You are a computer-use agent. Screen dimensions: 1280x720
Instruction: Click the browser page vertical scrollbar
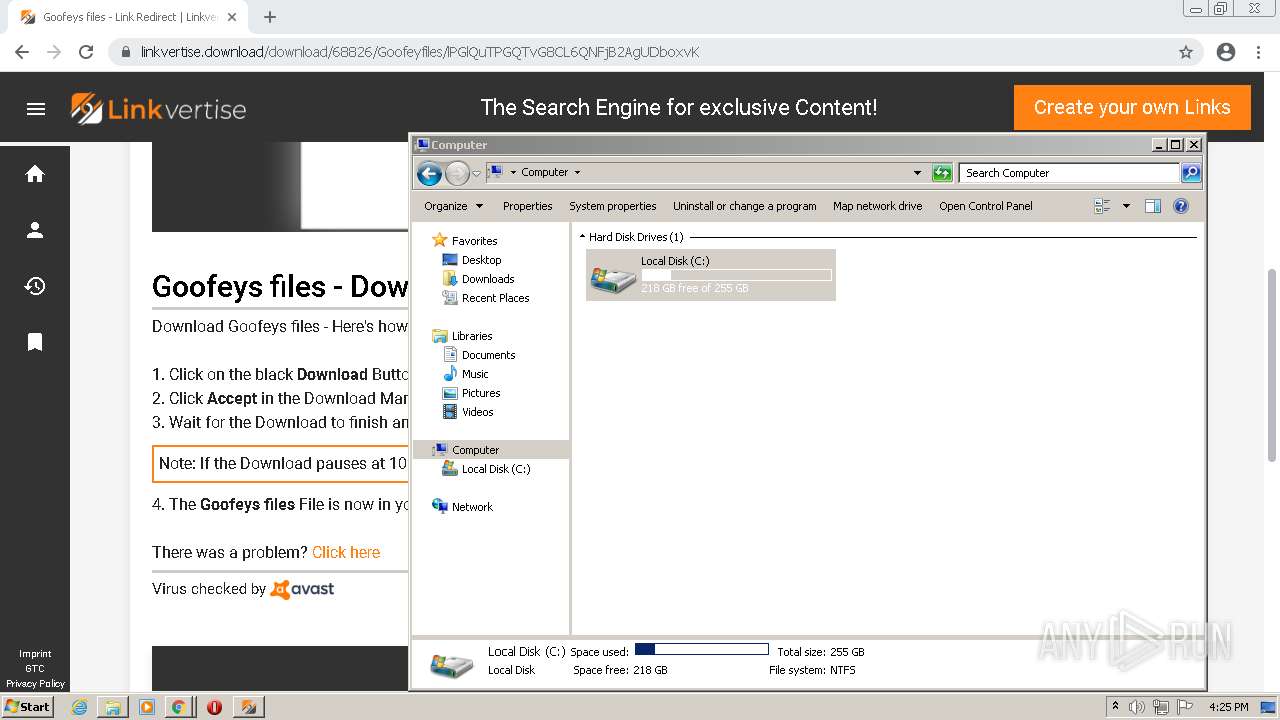point(1272,364)
